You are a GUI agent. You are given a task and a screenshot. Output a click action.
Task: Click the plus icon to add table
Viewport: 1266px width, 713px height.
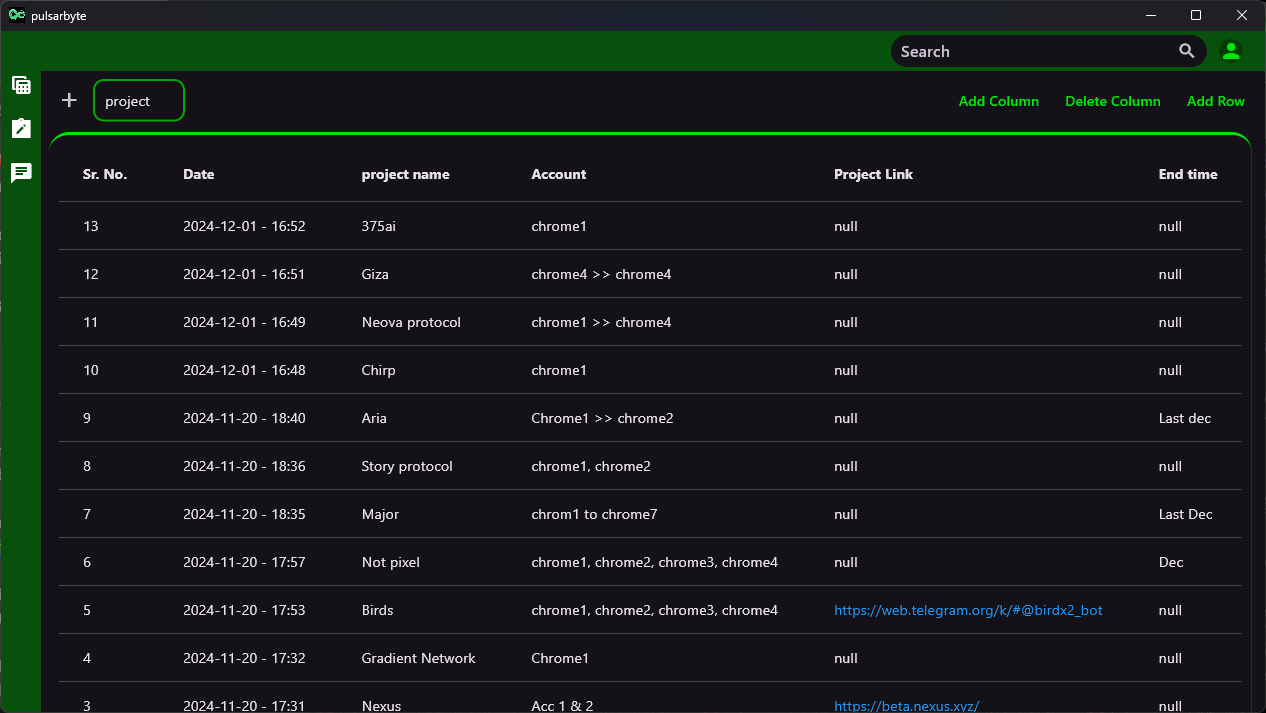click(69, 100)
